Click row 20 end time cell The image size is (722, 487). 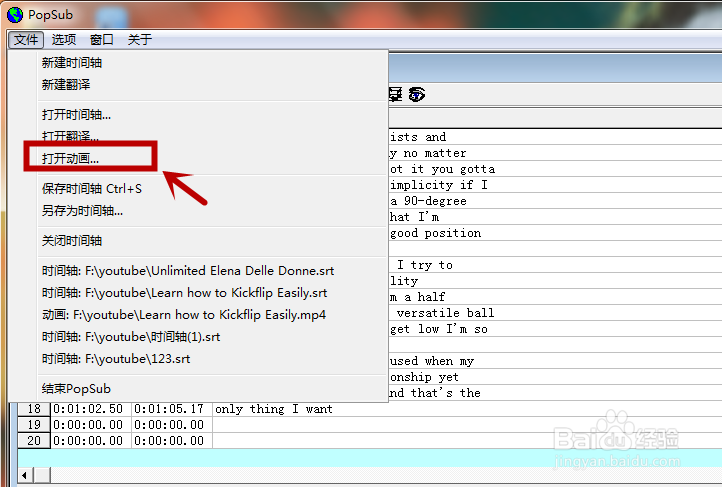pos(172,441)
